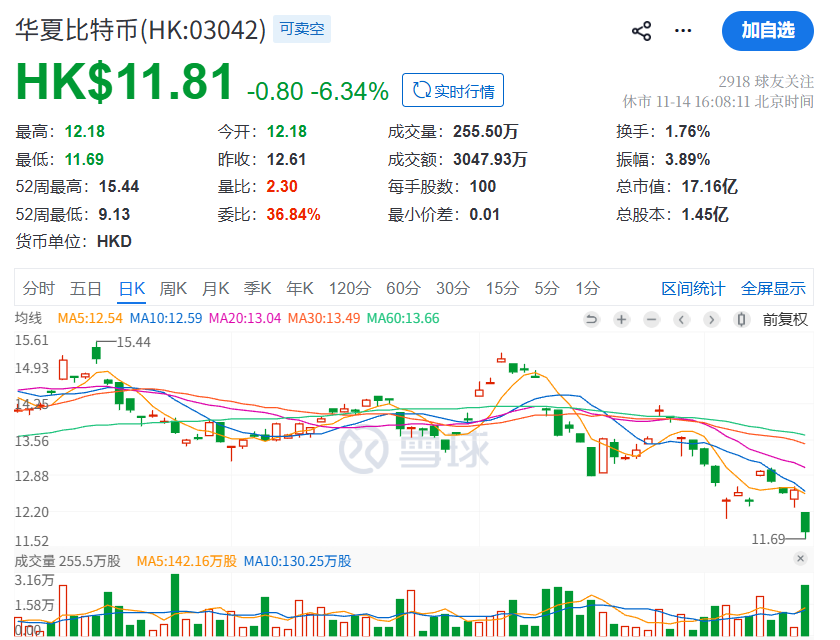
Task: Click the MA30:13.49 indicator label
Action: click(324, 318)
